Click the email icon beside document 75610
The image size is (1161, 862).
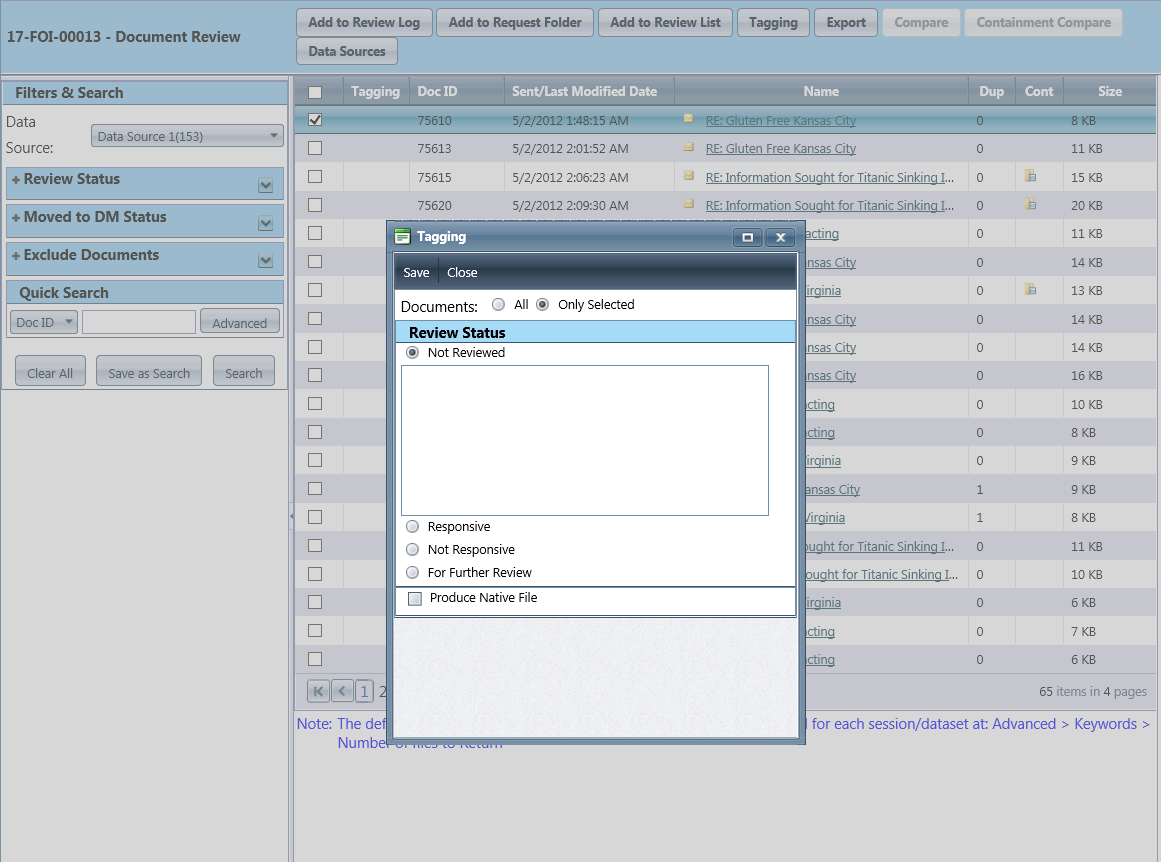688,119
